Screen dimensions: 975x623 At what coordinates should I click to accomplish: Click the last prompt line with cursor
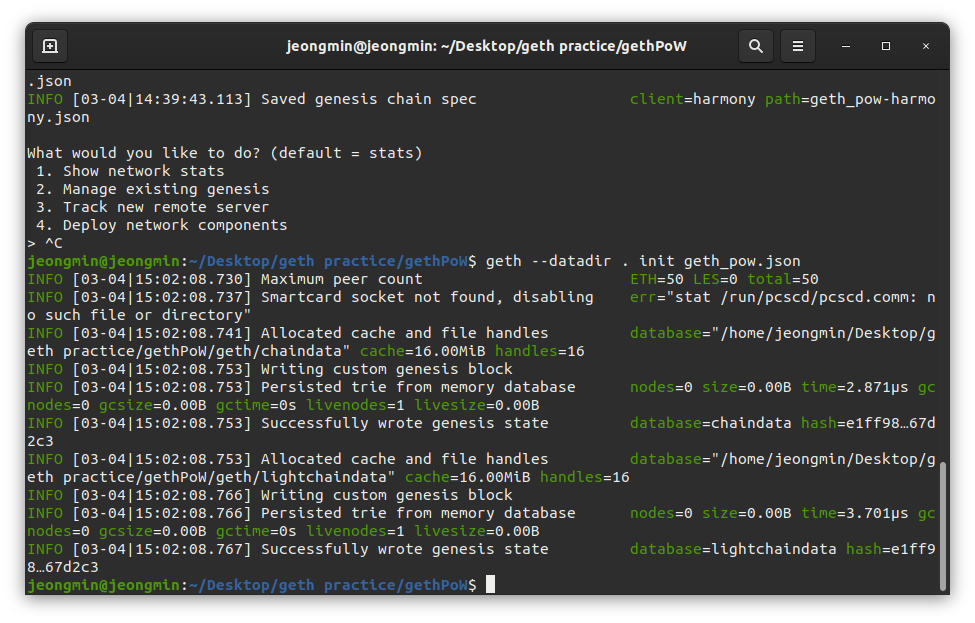pyautogui.click(x=261, y=585)
